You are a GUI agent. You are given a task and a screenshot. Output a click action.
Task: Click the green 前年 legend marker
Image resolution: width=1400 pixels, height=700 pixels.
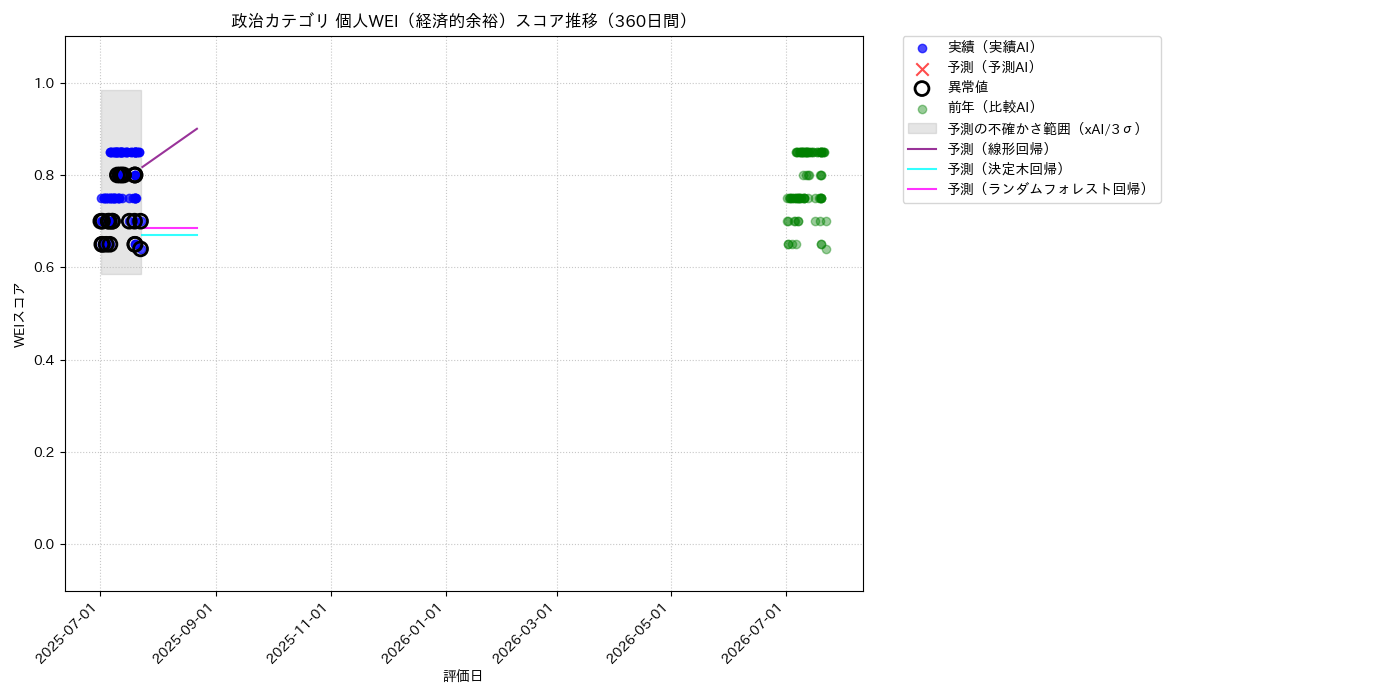922,109
